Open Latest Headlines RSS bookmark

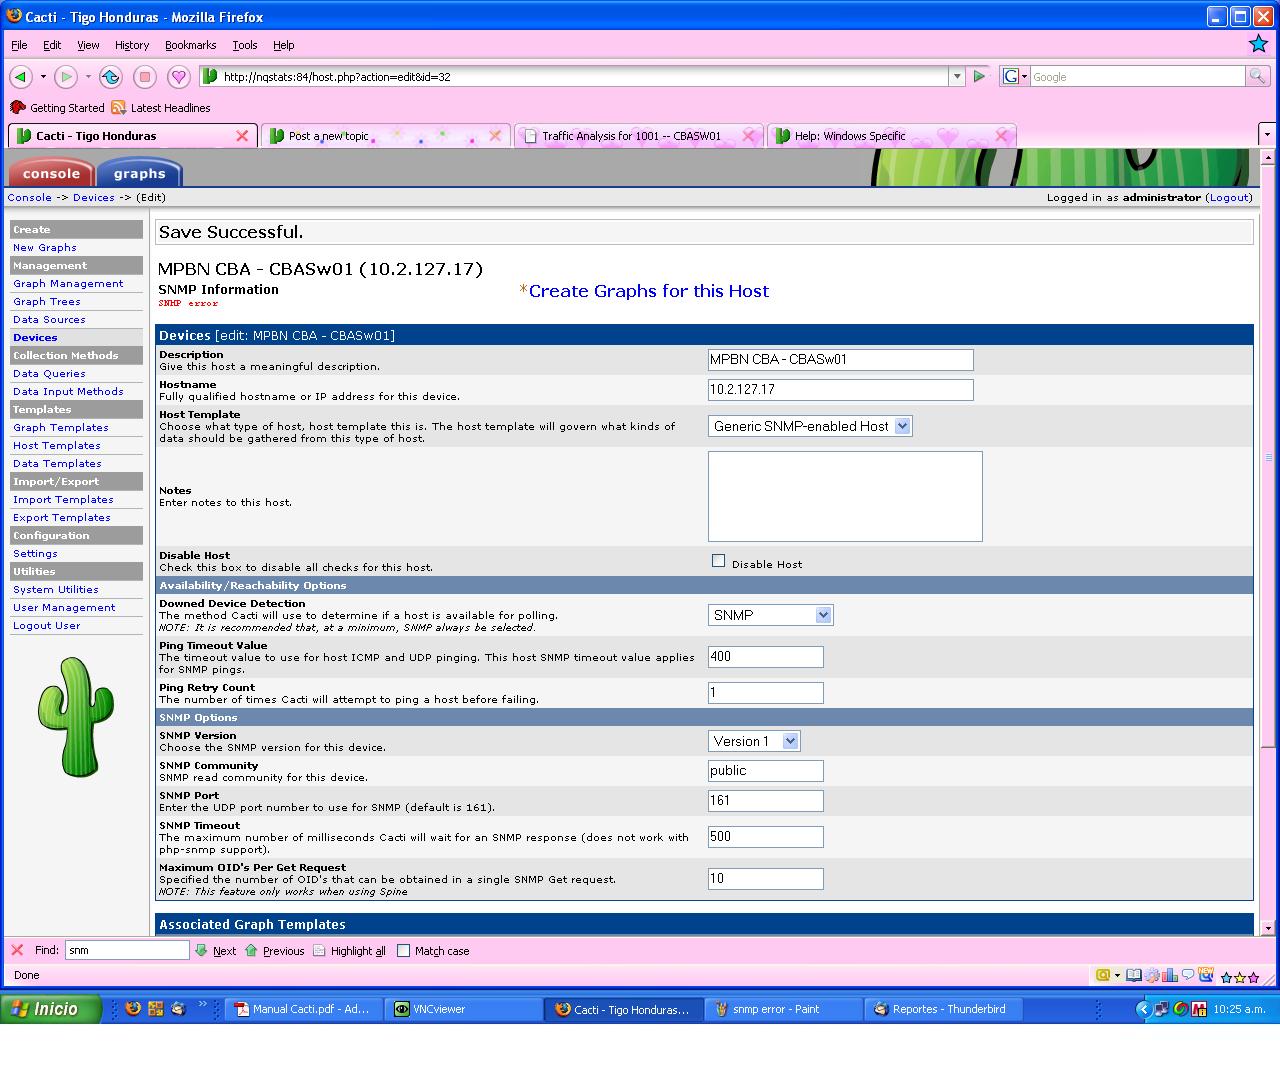click(x=161, y=108)
